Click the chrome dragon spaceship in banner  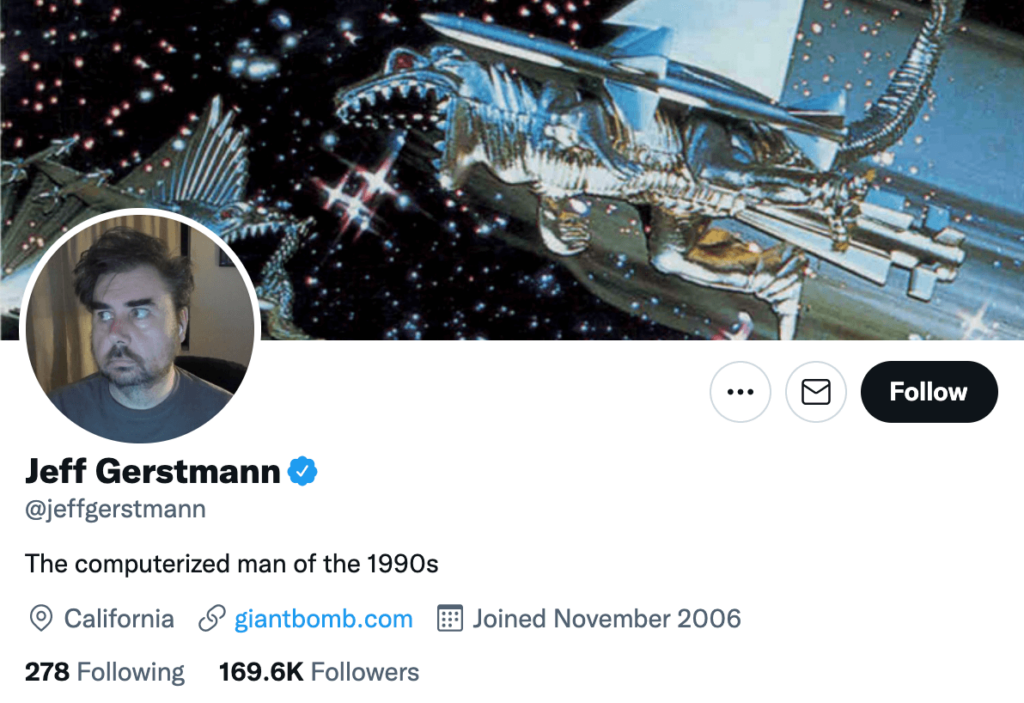pos(620,170)
